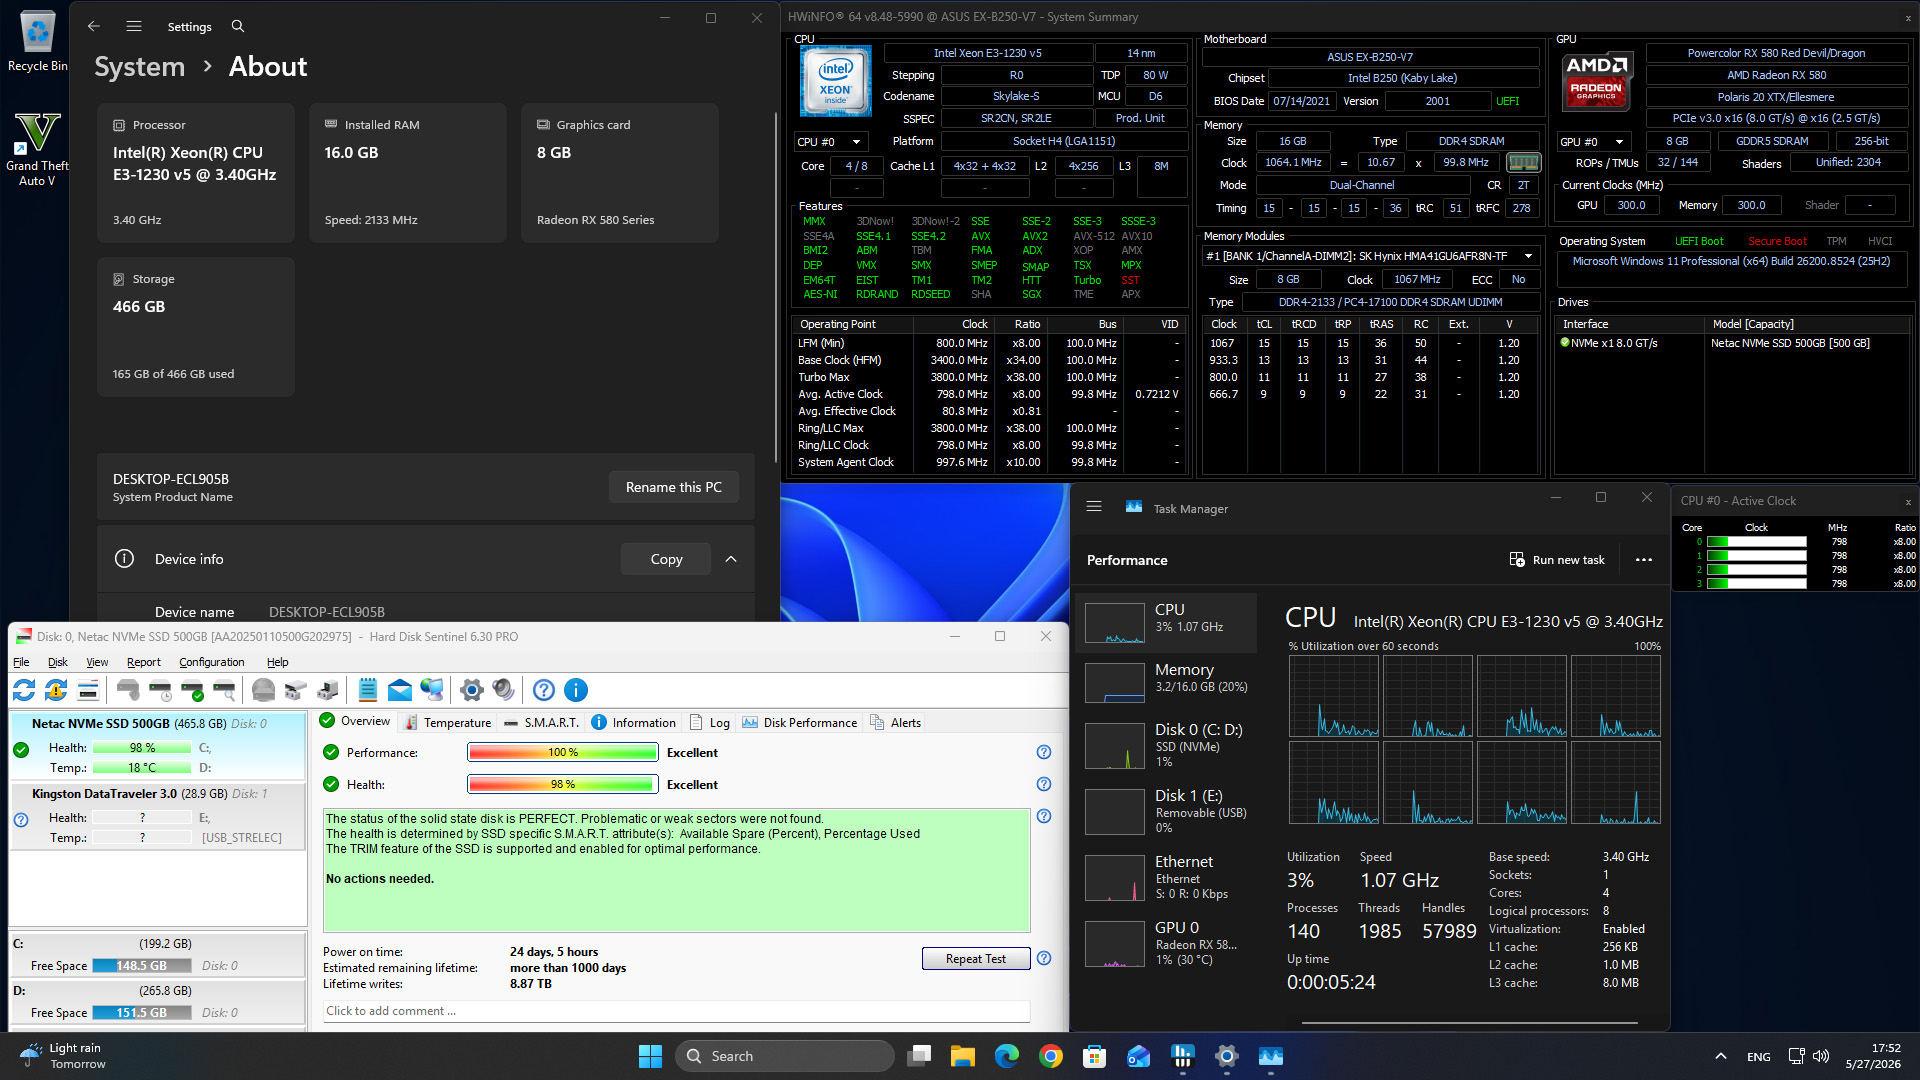Open the View menu in Hard Disk Sentinel

pyautogui.click(x=97, y=662)
